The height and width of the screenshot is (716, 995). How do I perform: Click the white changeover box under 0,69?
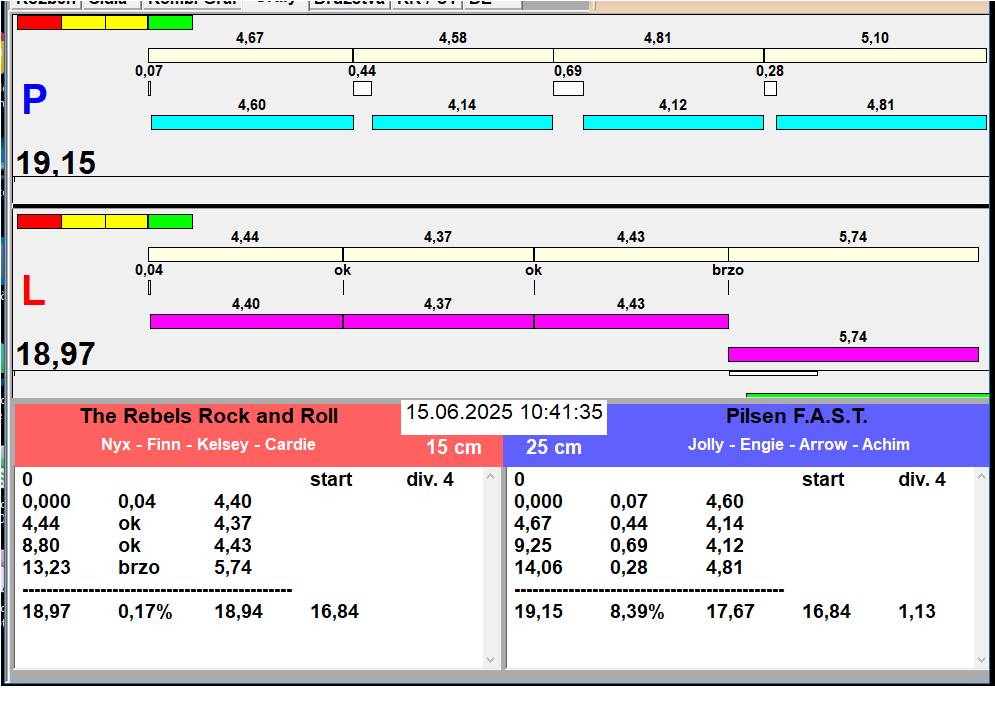click(568, 89)
